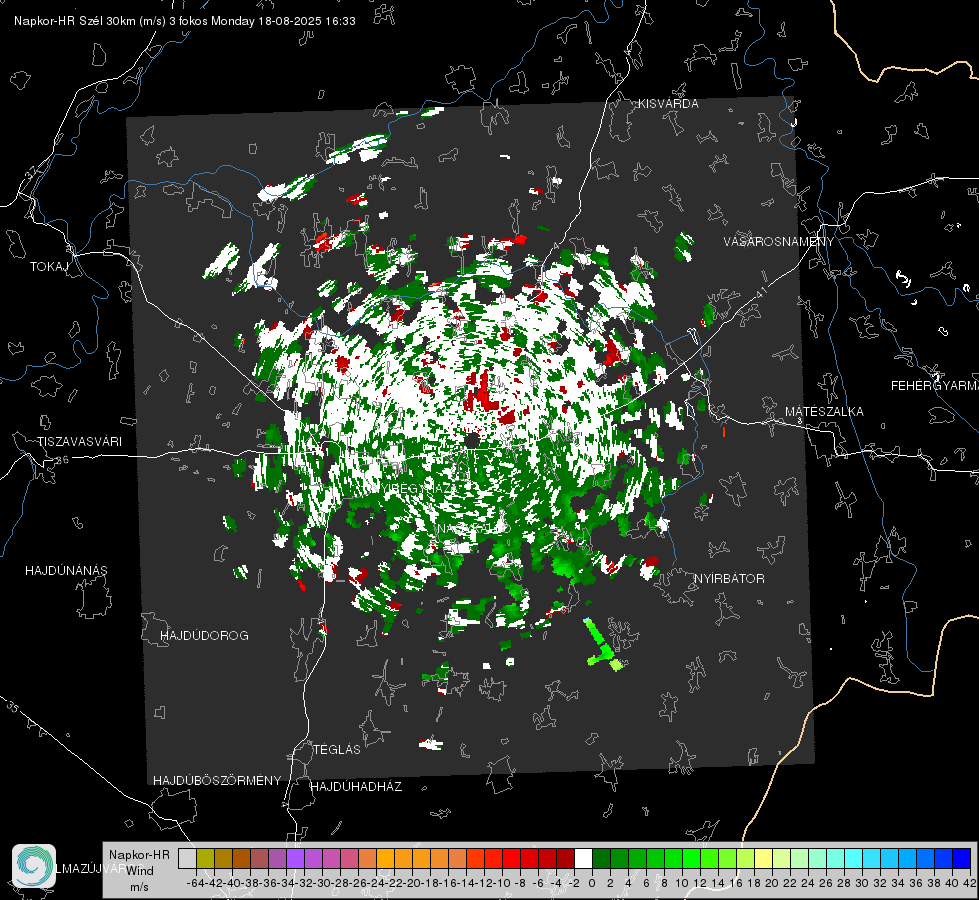Screen dimensions: 979x900
Task: Click the legend value label -64
Action: (195, 883)
